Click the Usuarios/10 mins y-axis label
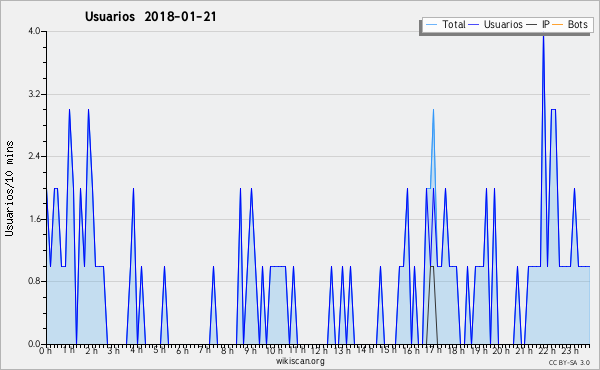 (9, 188)
